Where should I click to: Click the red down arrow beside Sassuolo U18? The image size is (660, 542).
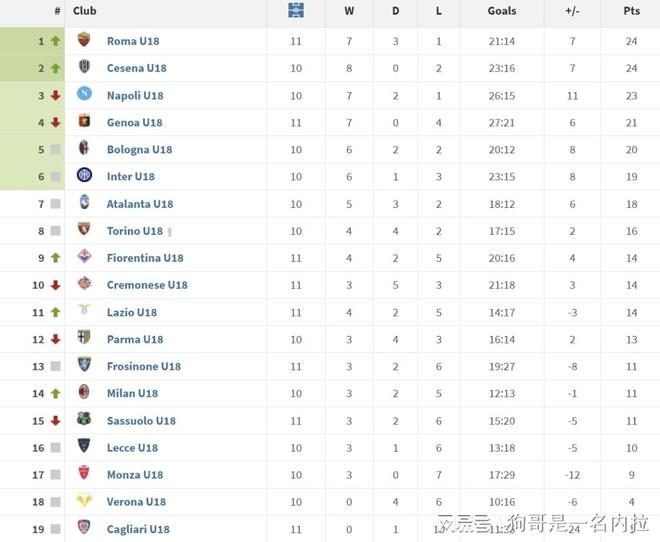pos(56,420)
